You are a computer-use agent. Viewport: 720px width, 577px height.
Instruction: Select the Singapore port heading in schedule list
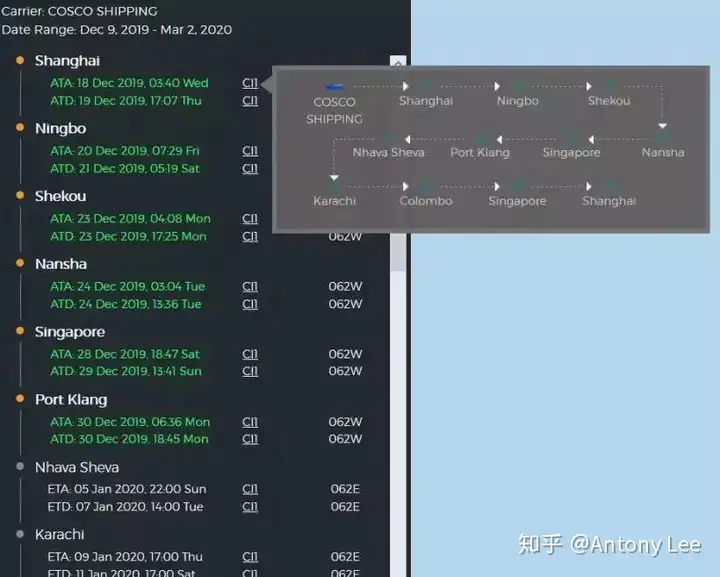[x=70, y=332]
